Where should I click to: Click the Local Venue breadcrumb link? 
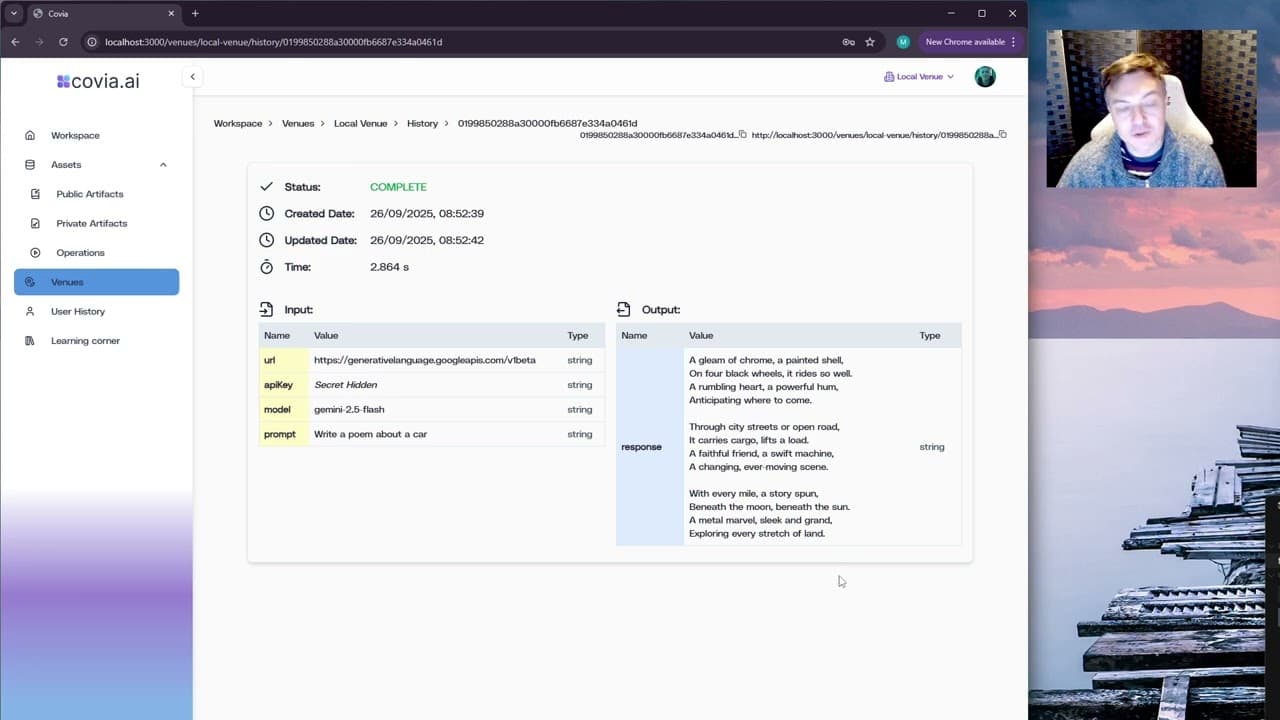360,124
